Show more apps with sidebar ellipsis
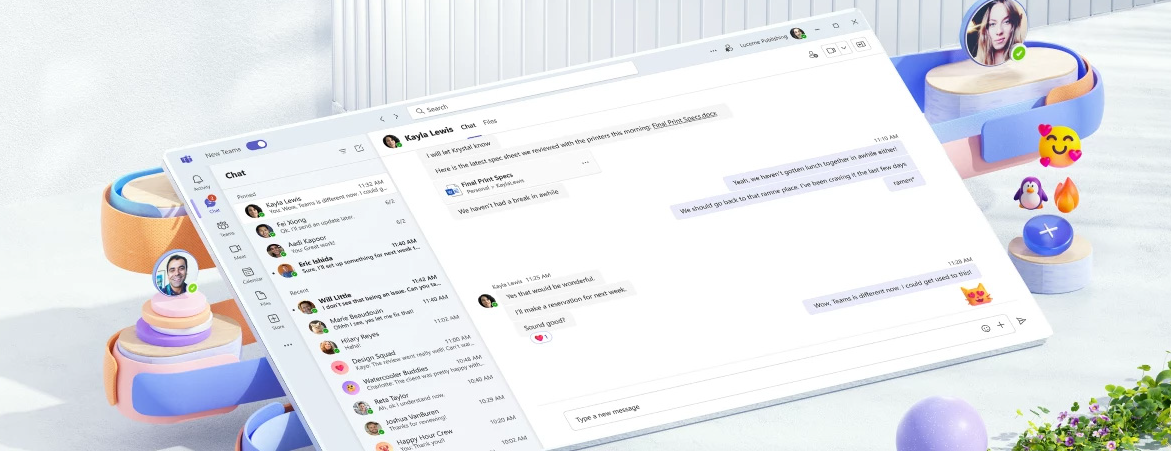The width and height of the screenshot is (1171, 451). coord(288,345)
